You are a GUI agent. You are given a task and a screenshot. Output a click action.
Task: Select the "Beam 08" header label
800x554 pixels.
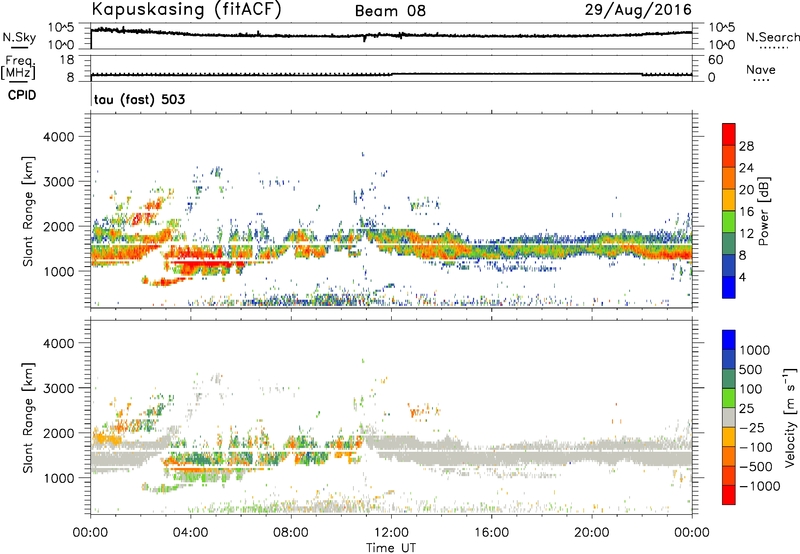[x=390, y=11]
